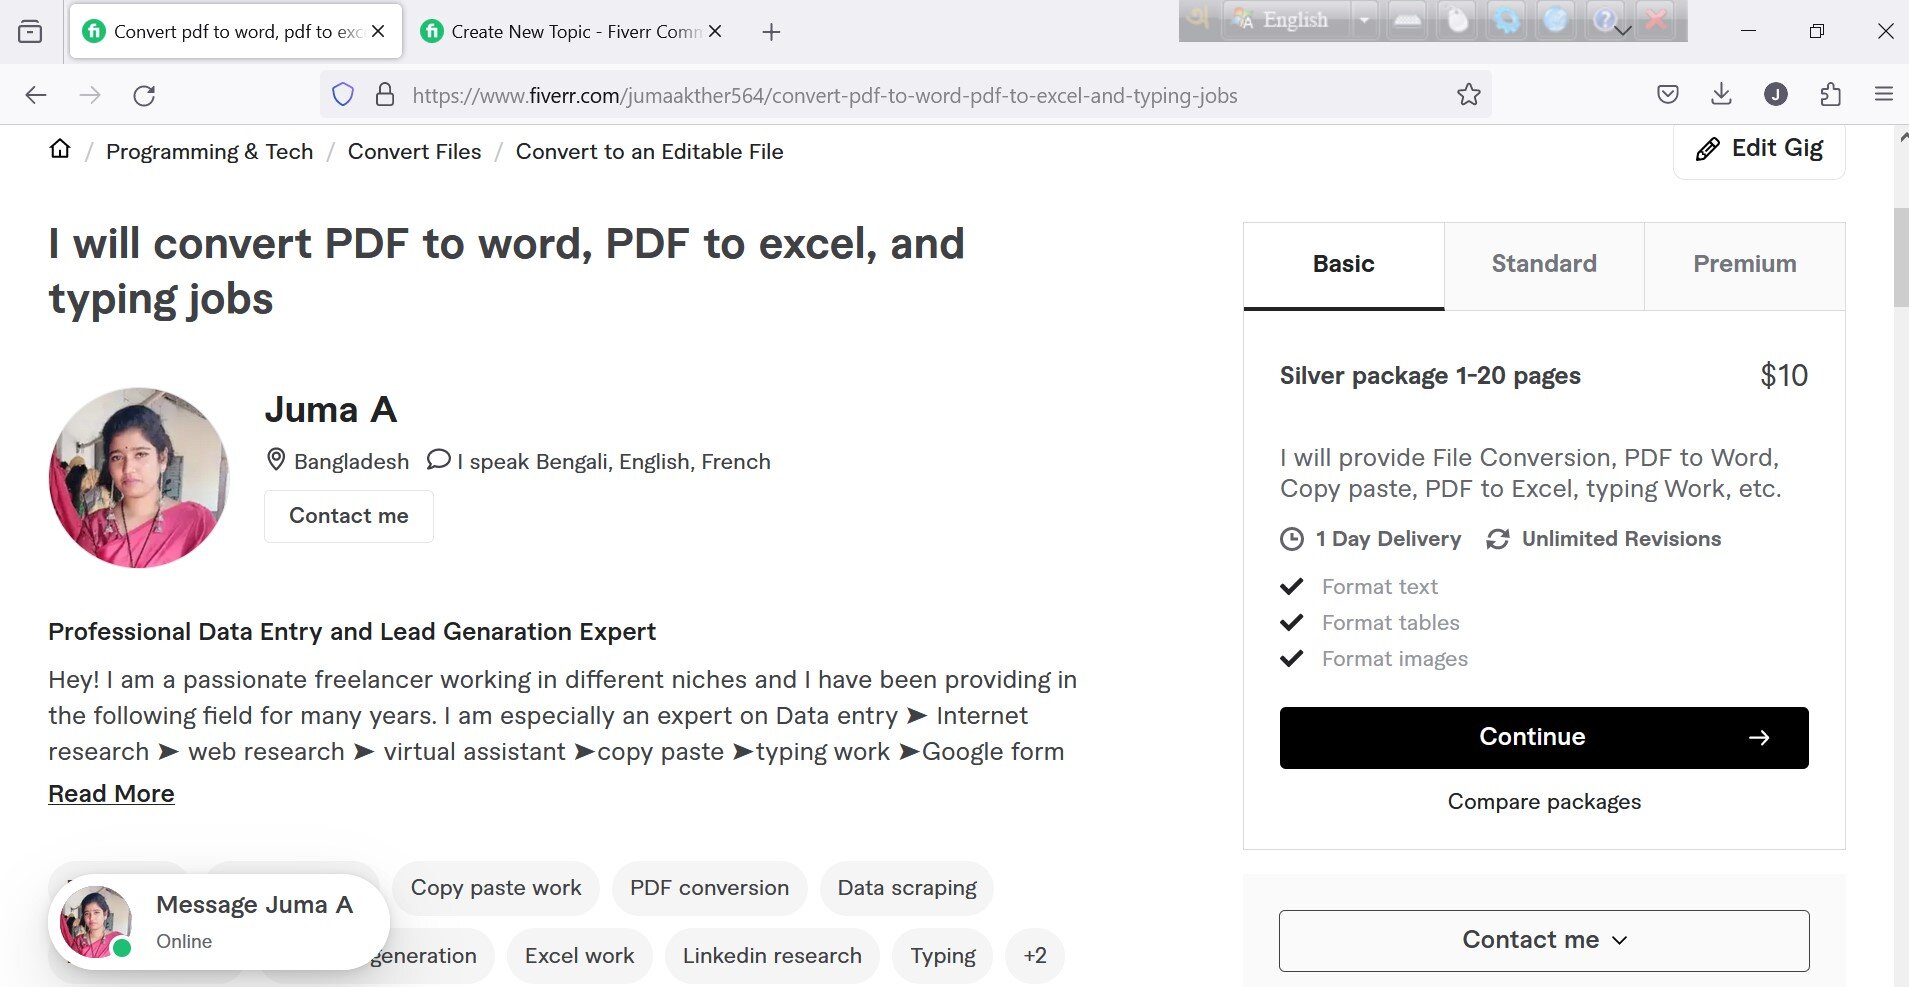This screenshot has height=987, width=1909.
Task: Click the location pin beside Bangladesh
Action: tap(276, 460)
